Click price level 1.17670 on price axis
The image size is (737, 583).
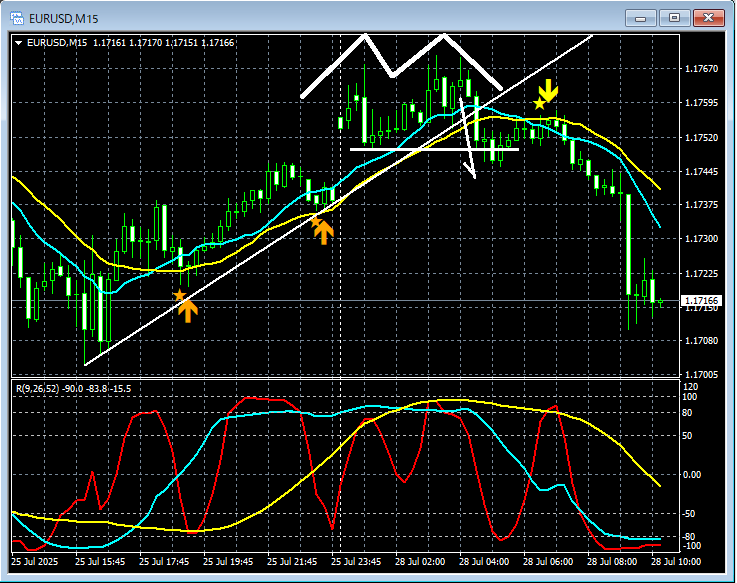pyautogui.click(x=701, y=69)
